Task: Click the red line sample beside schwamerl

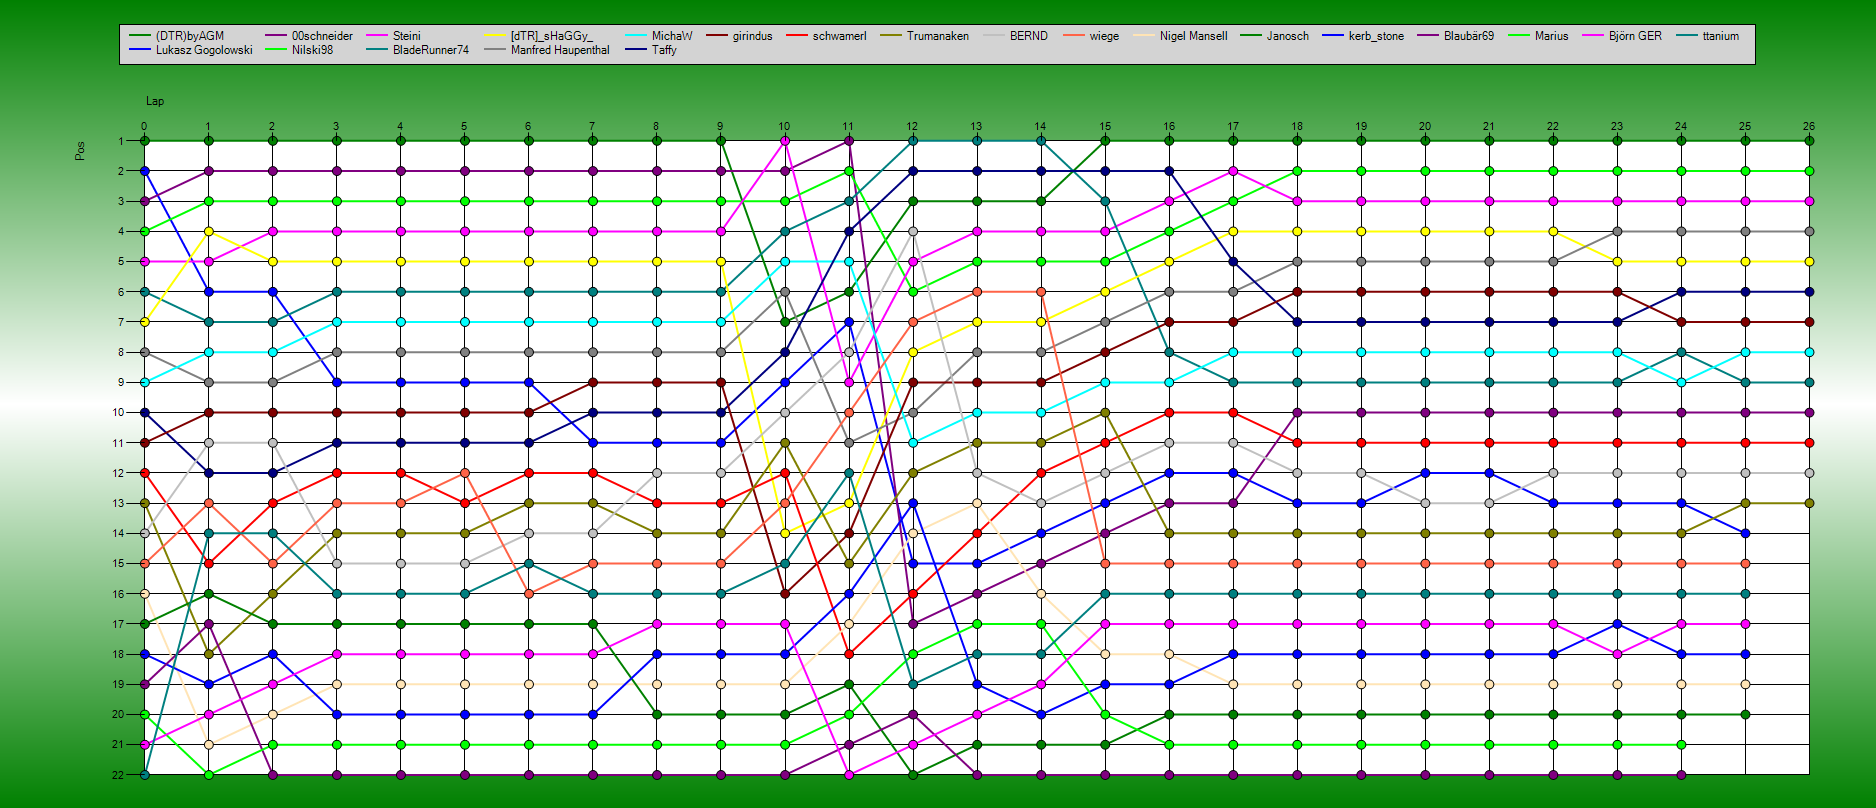Action: (797, 36)
